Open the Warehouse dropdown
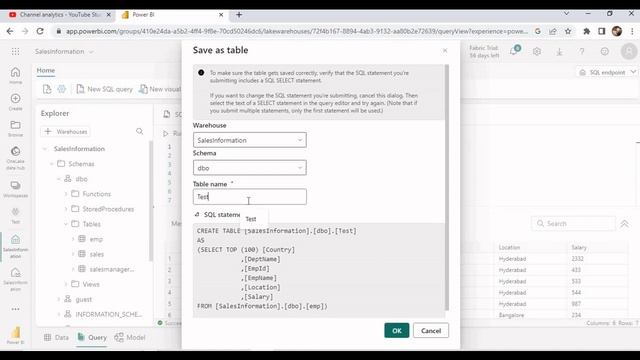The width and height of the screenshot is (640, 360). click(249, 140)
